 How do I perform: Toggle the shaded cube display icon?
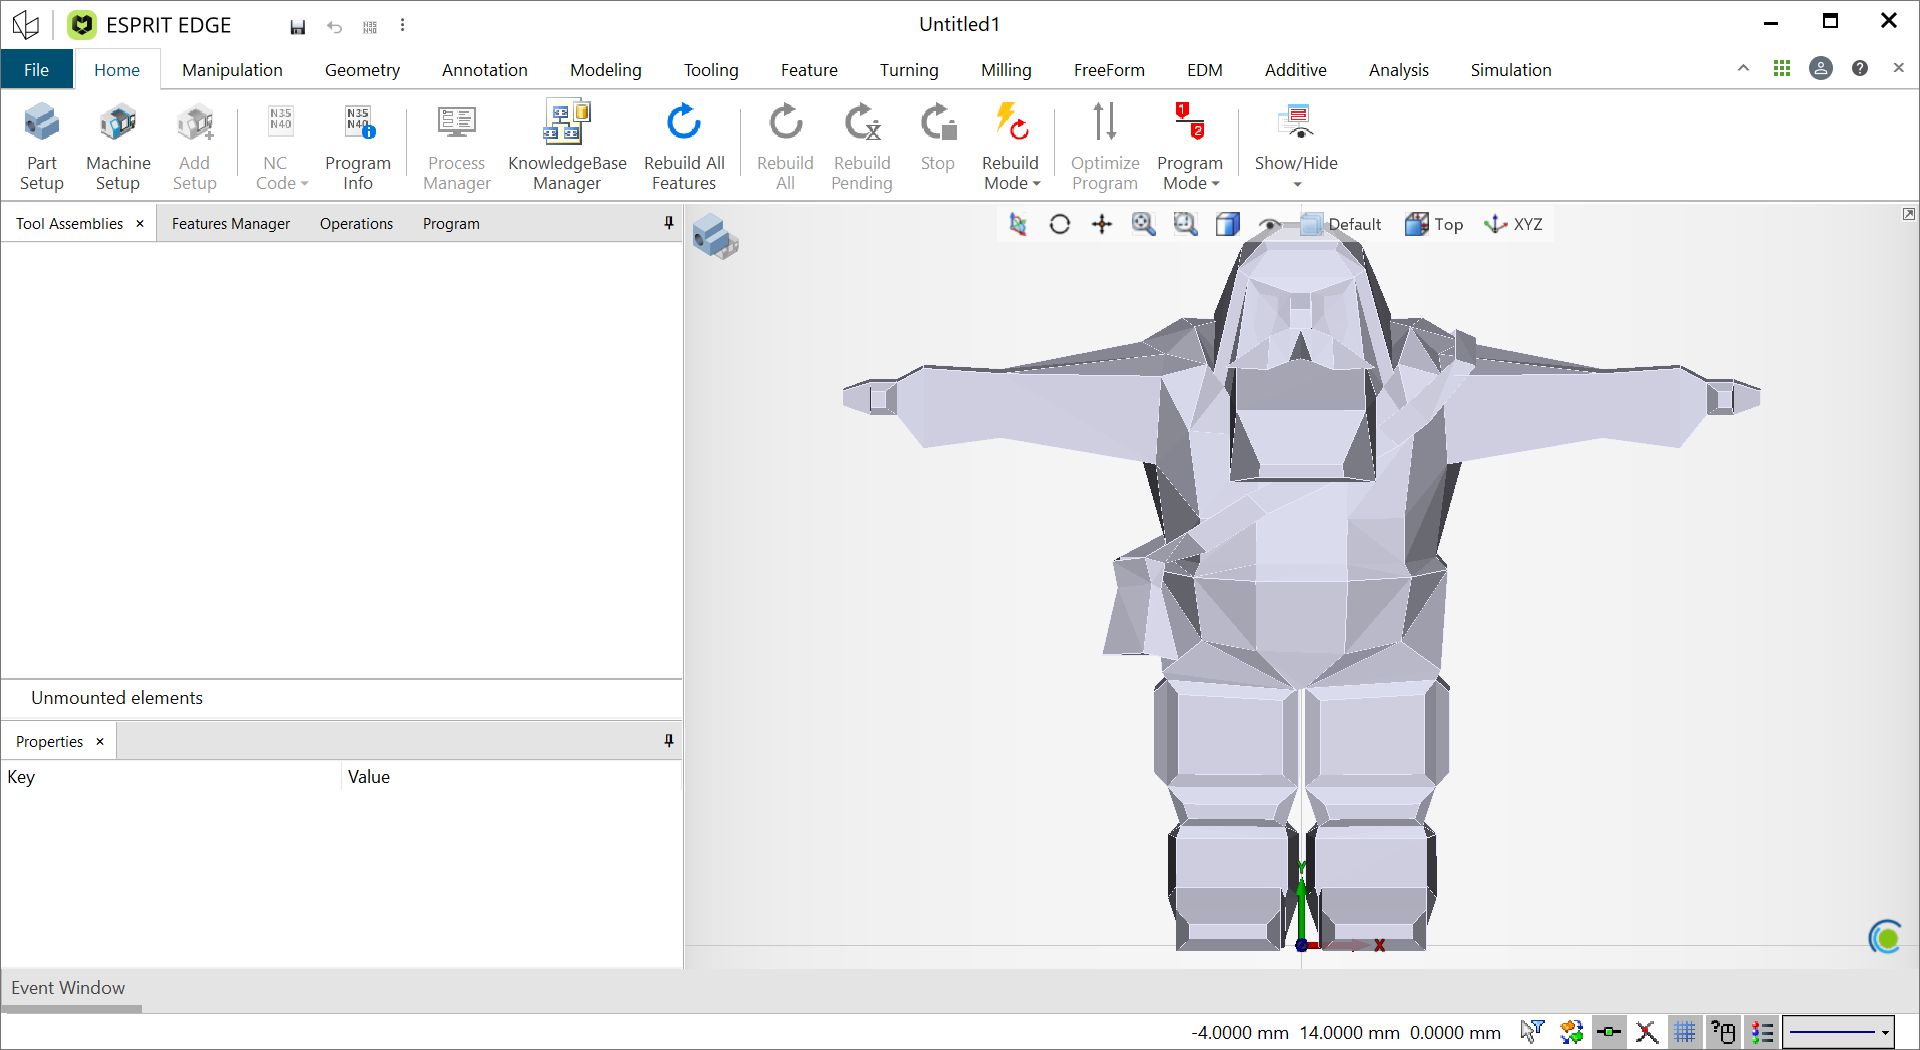(x=1228, y=224)
